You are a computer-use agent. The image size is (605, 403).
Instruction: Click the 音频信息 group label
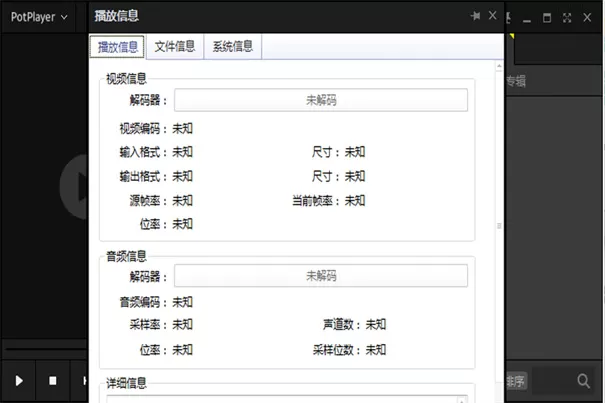click(x=126, y=256)
